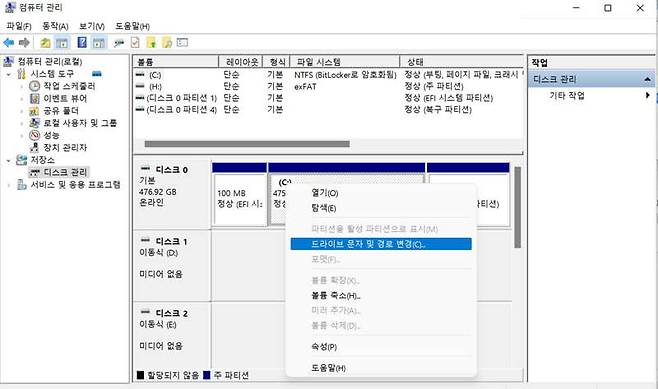Open the 파일(F) menu
Screen dimensions: 658x389
[x=19, y=26]
